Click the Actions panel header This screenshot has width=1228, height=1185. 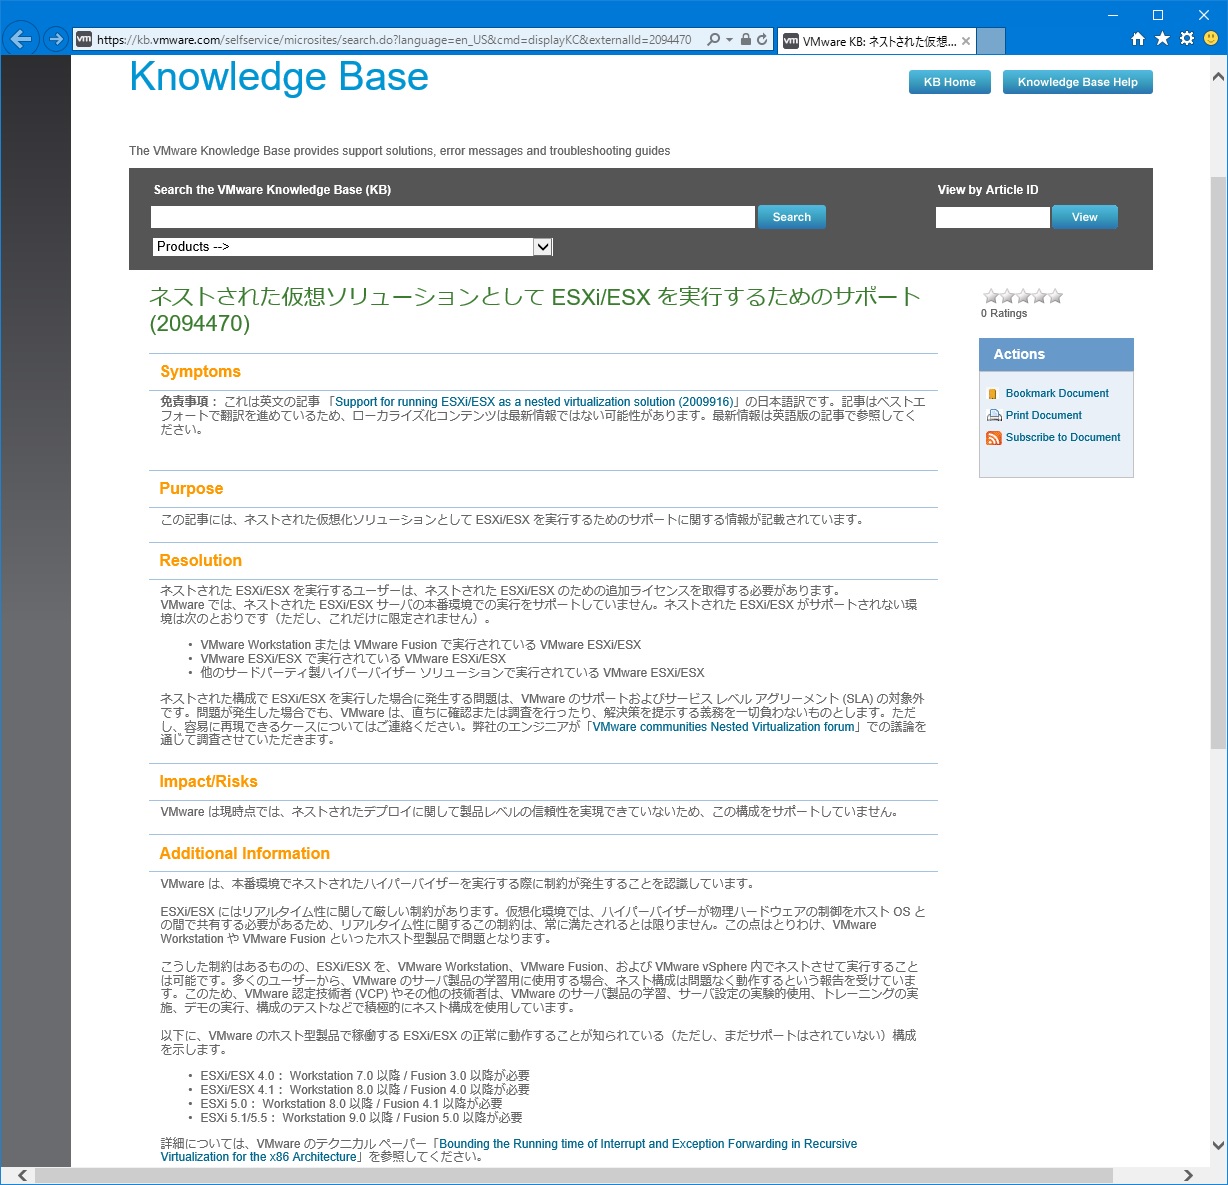1056,355
